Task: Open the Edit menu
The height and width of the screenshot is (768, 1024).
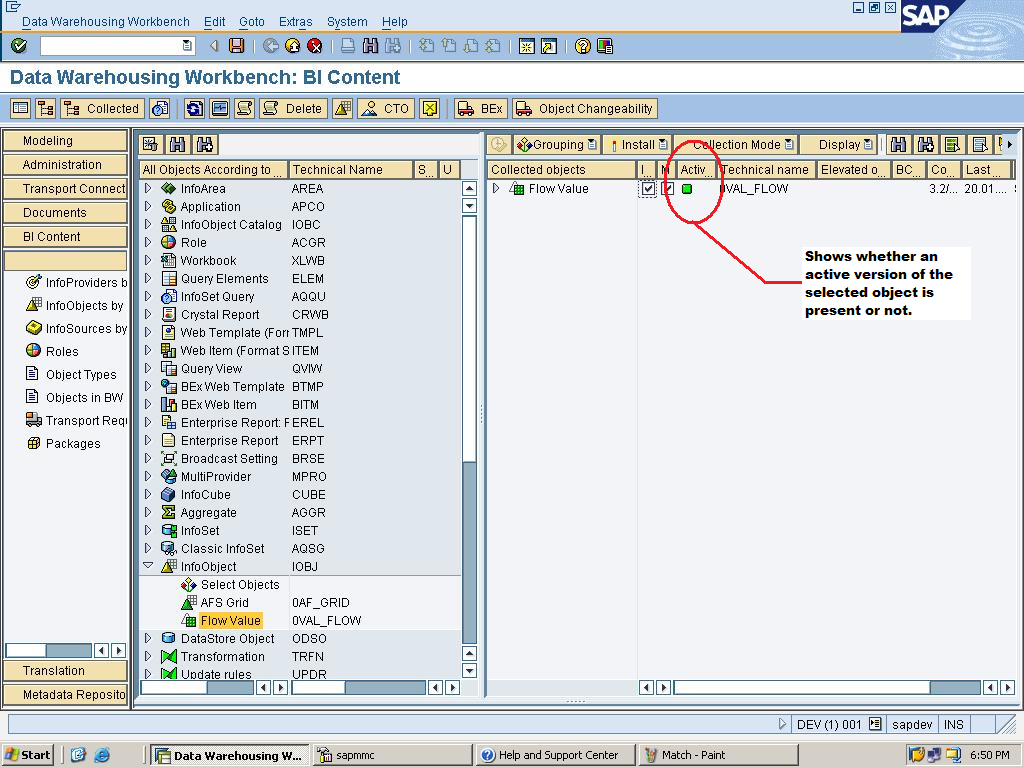Action: click(x=214, y=22)
